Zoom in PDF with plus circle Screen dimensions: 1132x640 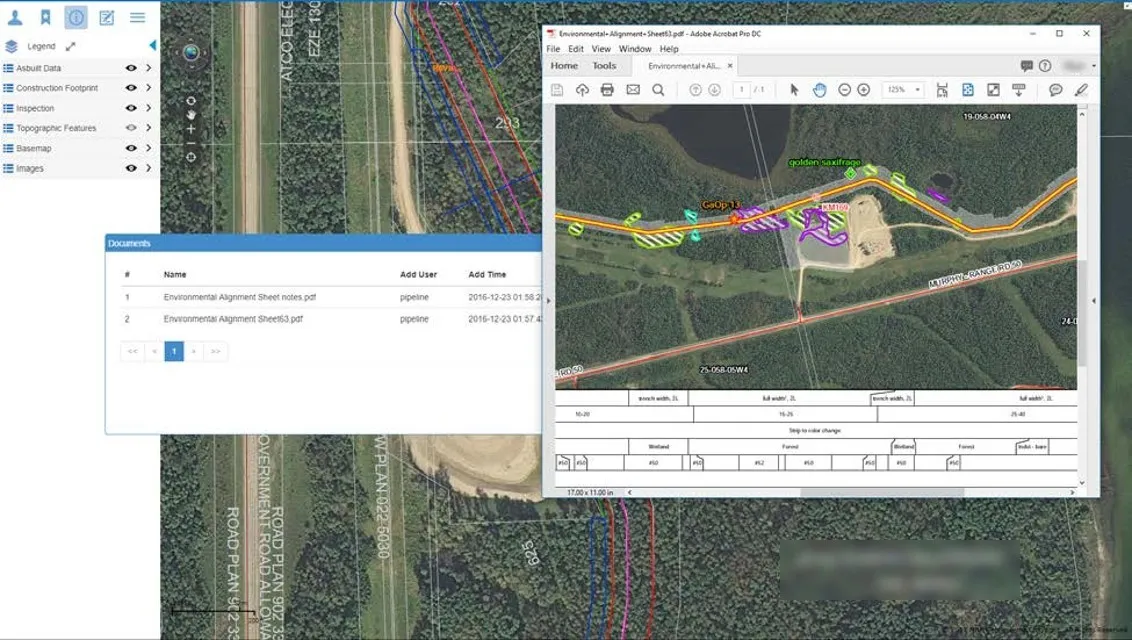point(863,90)
